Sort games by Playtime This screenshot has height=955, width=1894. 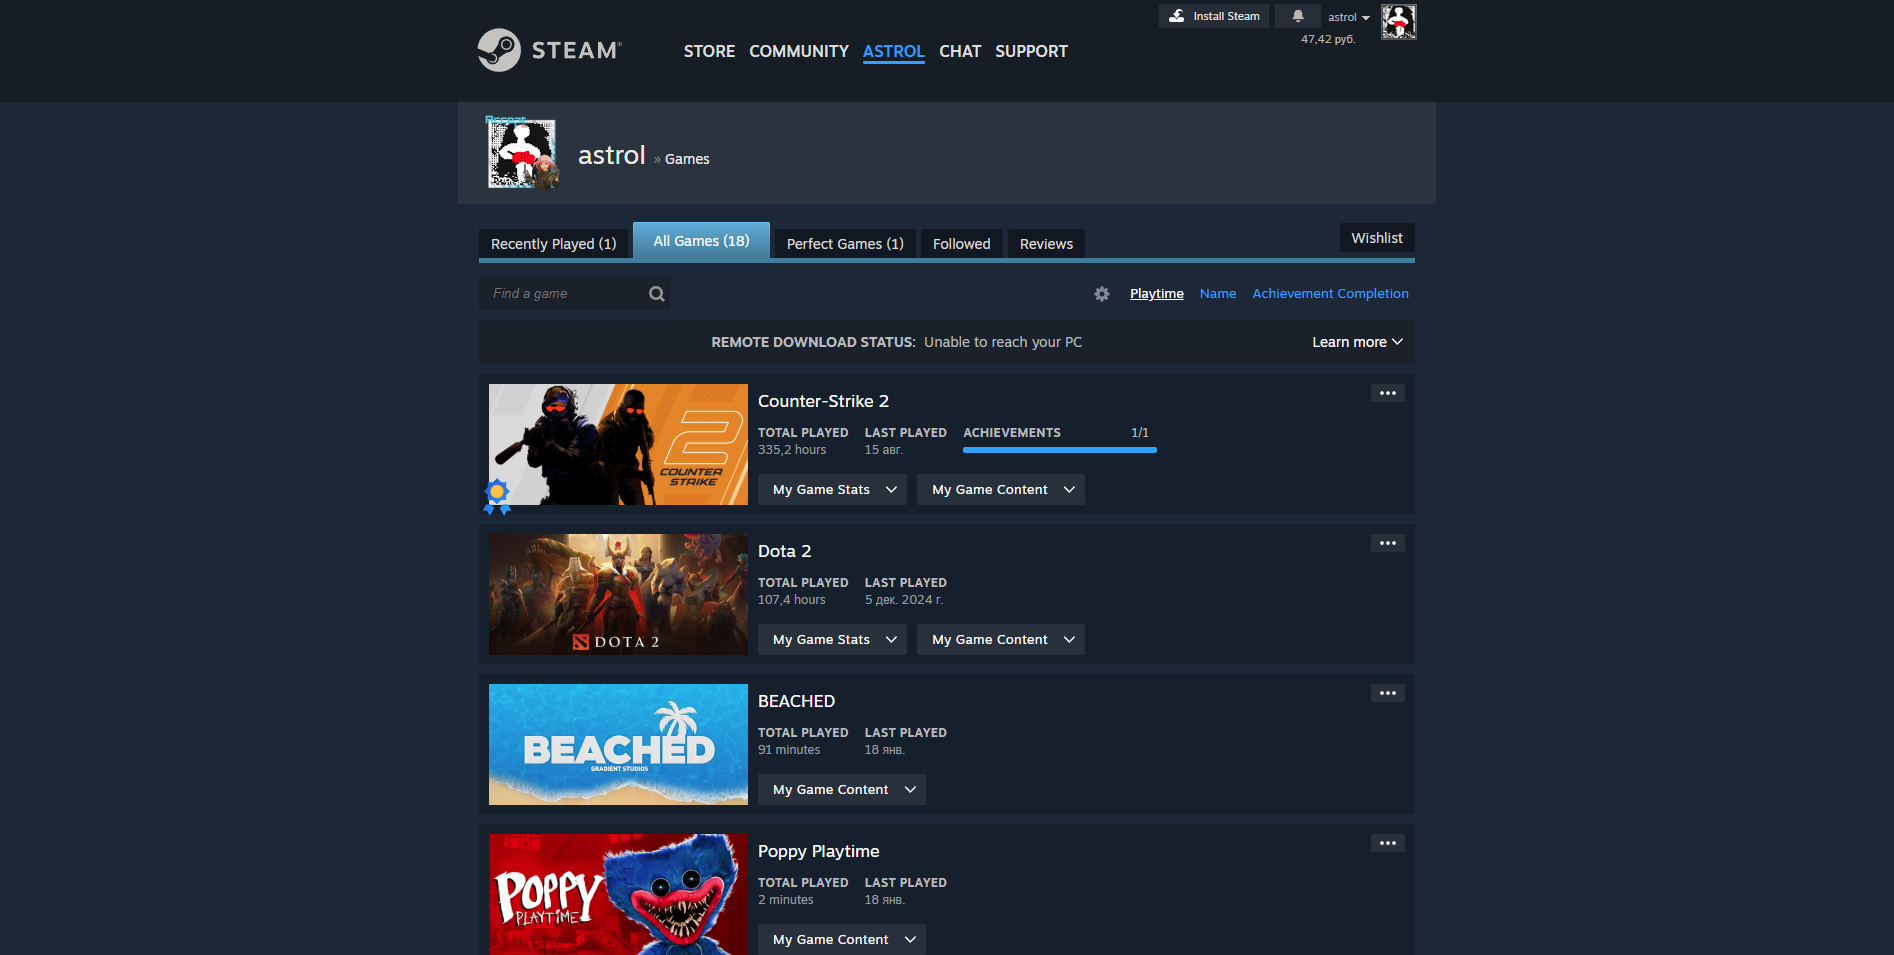(x=1157, y=294)
